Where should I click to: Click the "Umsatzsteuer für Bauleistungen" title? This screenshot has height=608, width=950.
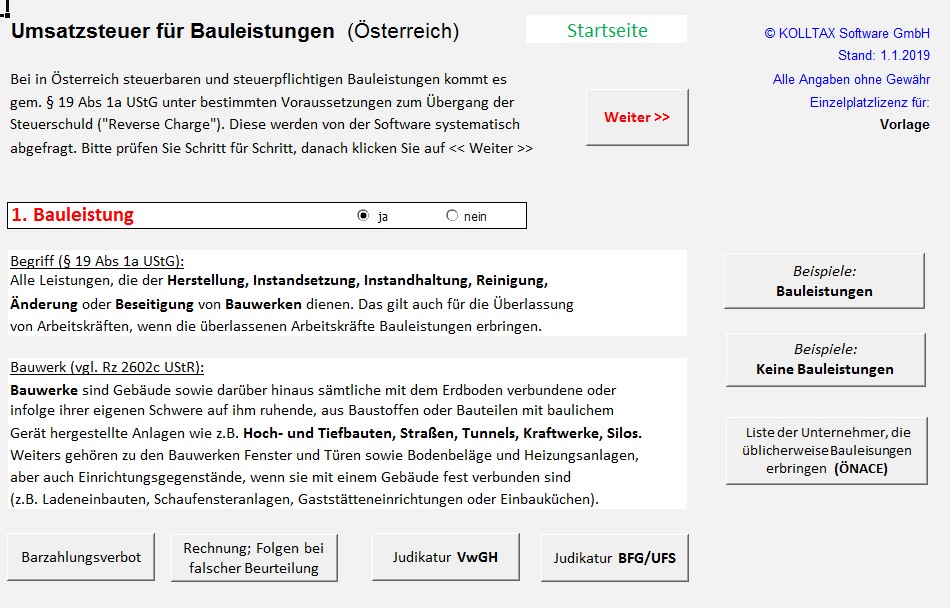point(173,31)
